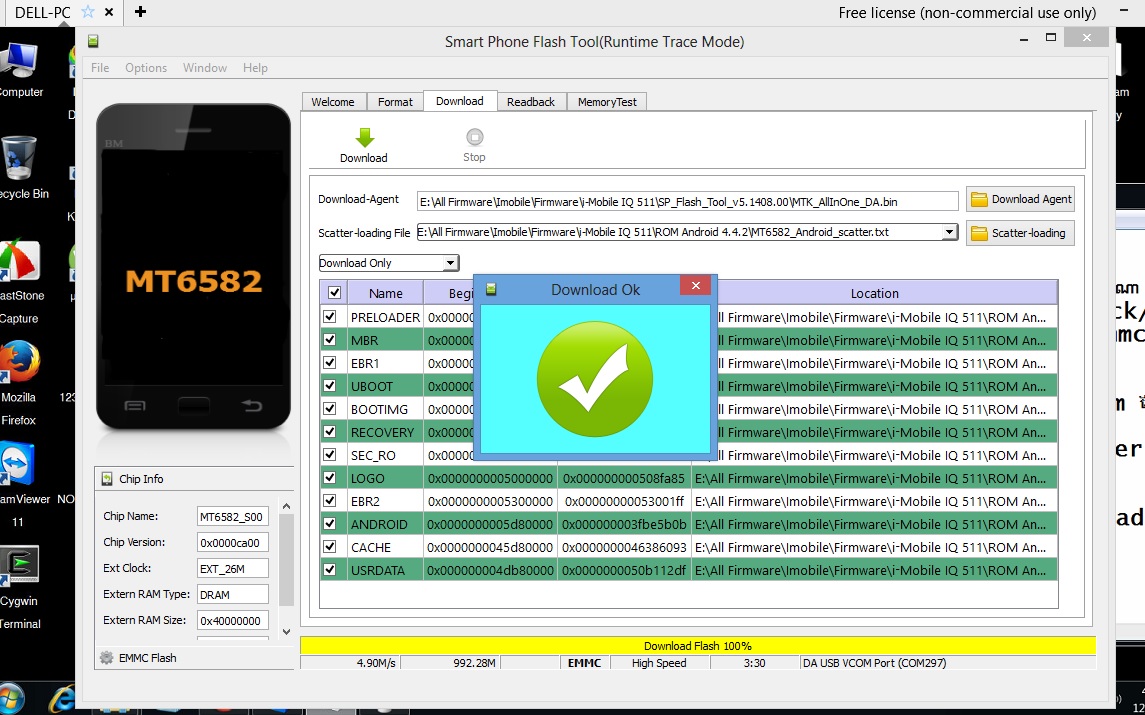Viewport: 1145px width, 715px height.
Task: Uncheck the SEC_RO checkbox
Action: coord(330,455)
